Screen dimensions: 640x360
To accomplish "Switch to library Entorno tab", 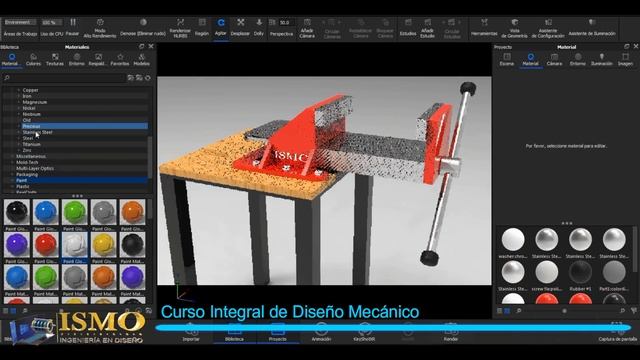I will point(76,60).
